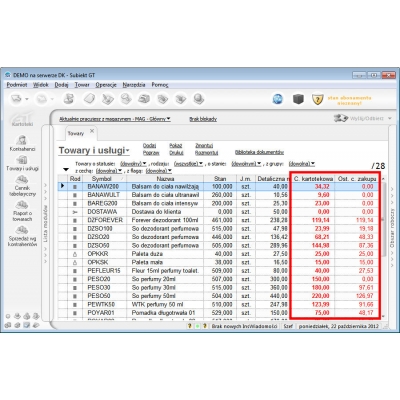Click the table vertical scrollbar

[x=383, y=247]
